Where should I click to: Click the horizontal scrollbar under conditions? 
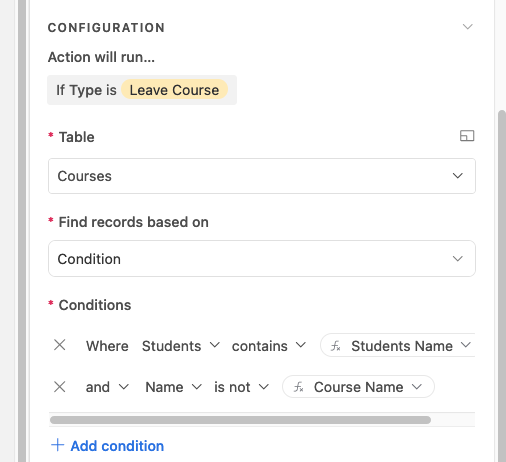coord(240,420)
